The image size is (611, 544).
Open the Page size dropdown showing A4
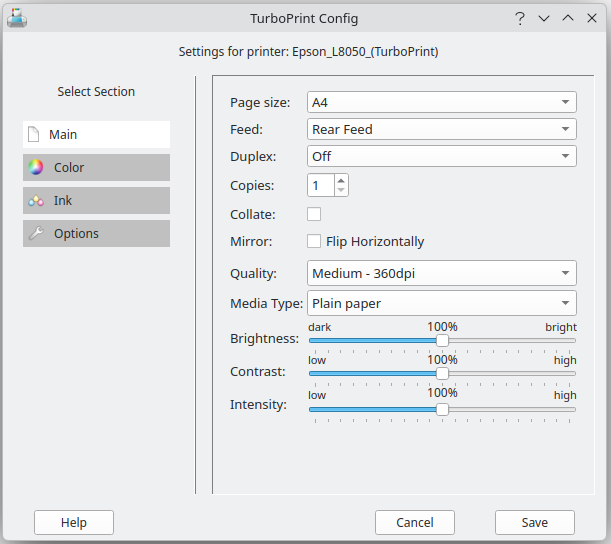click(x=442, y=102)
